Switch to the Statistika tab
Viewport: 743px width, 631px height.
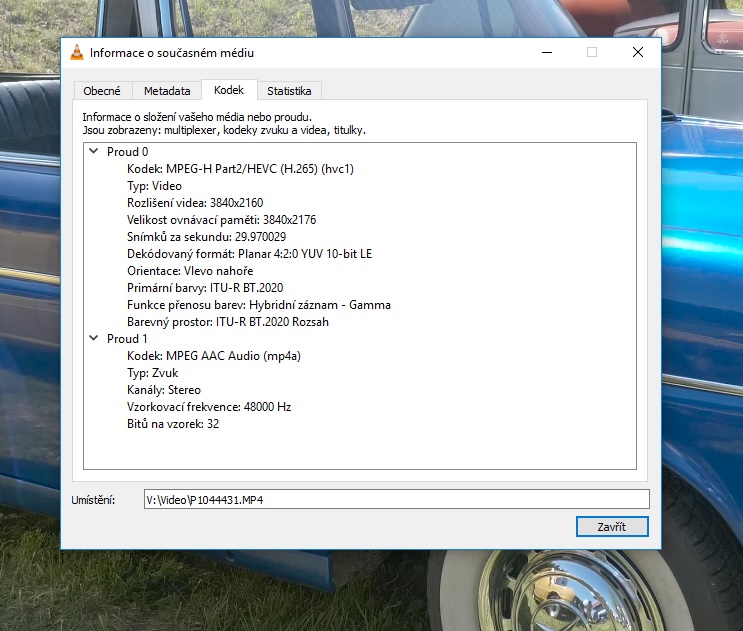point(288,91)
